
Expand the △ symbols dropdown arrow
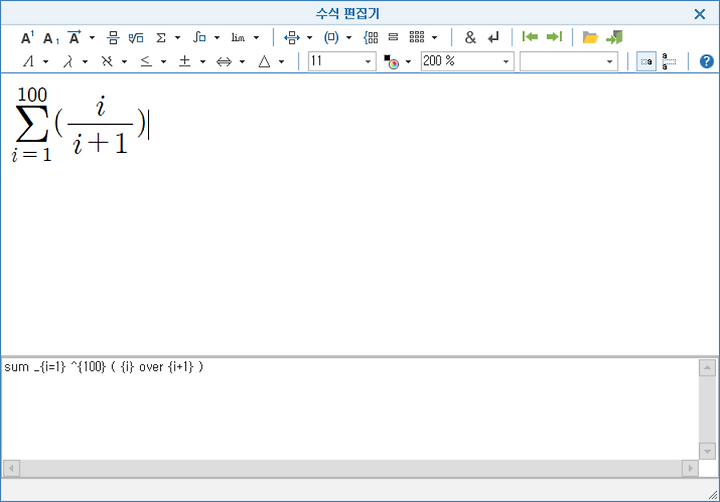(281, 62)
